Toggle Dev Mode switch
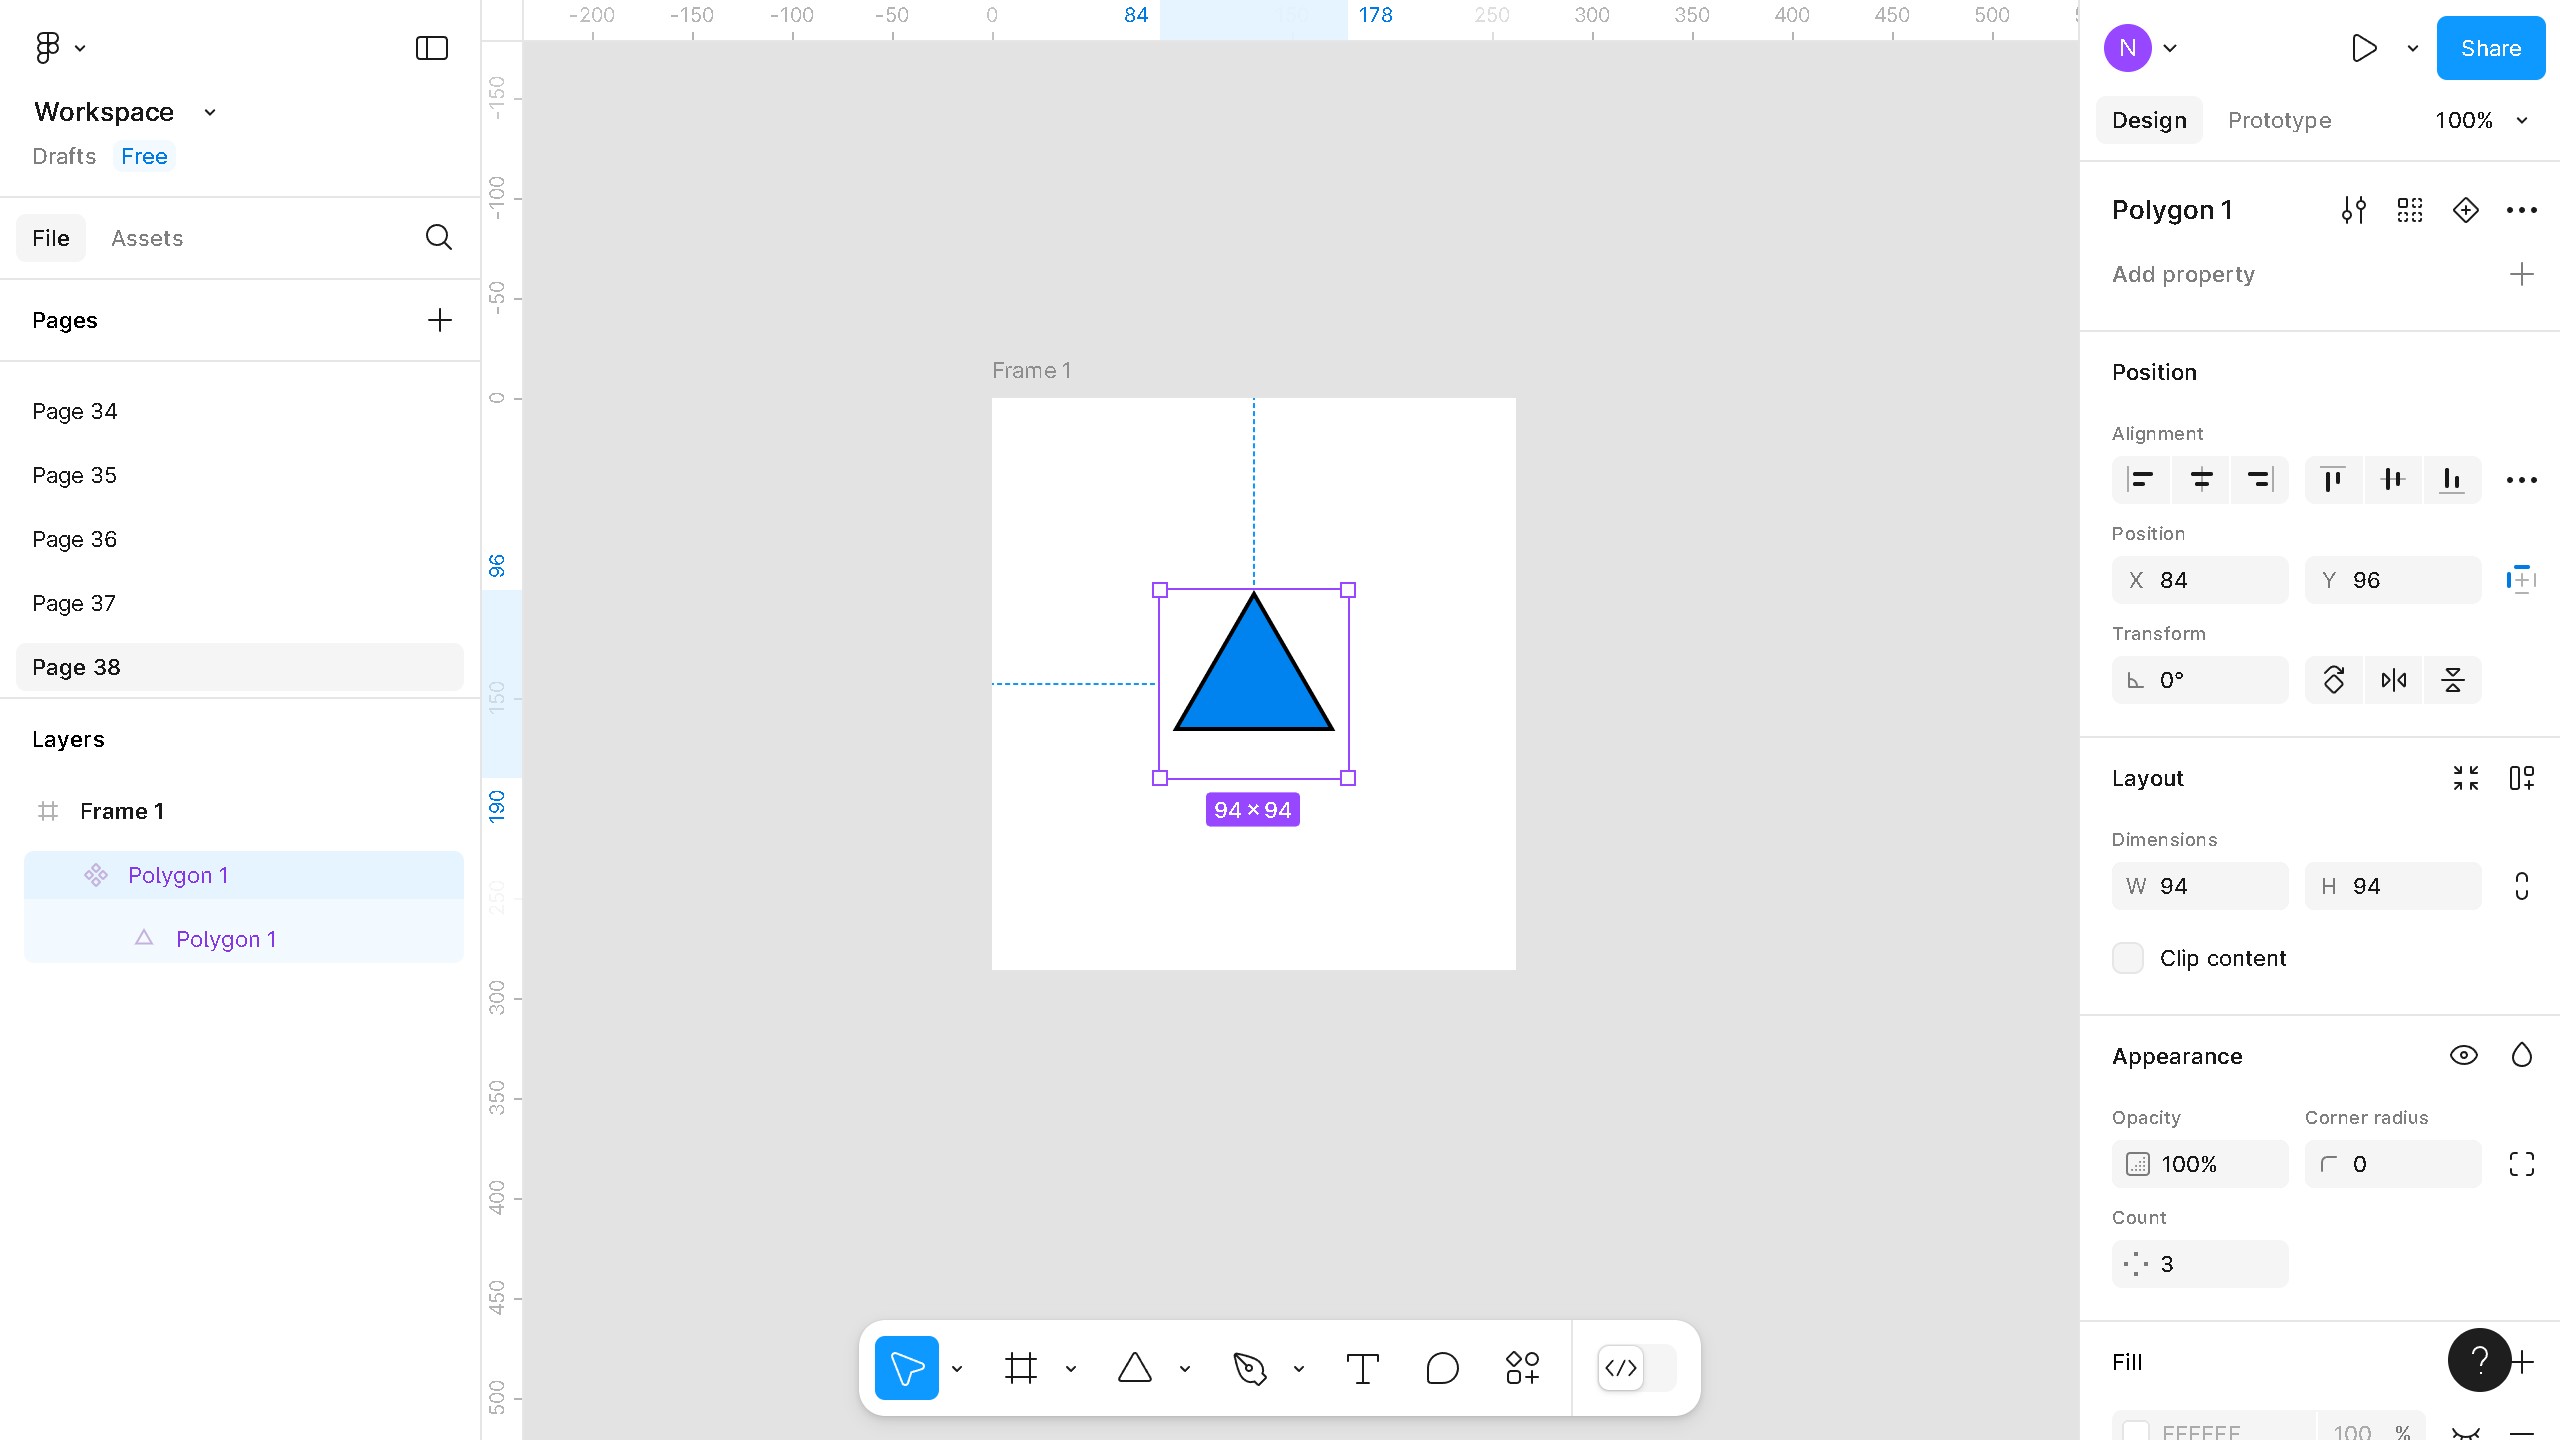Viewport: 2560px width, 1440px height. [x=1636, y=1368]
